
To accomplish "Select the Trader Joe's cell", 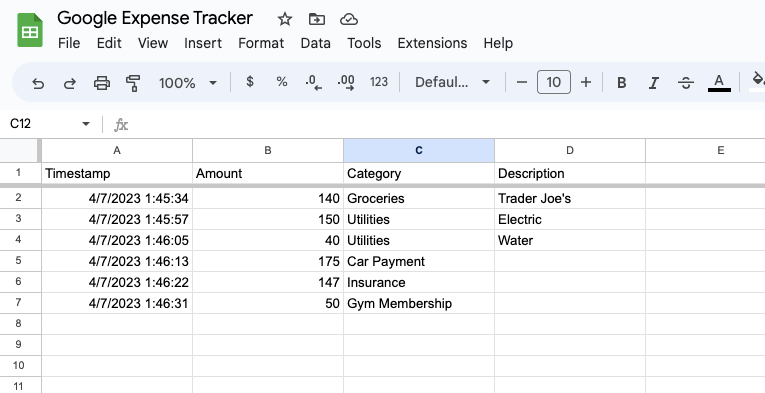I will pyautogui.click(x=570, y=198).
